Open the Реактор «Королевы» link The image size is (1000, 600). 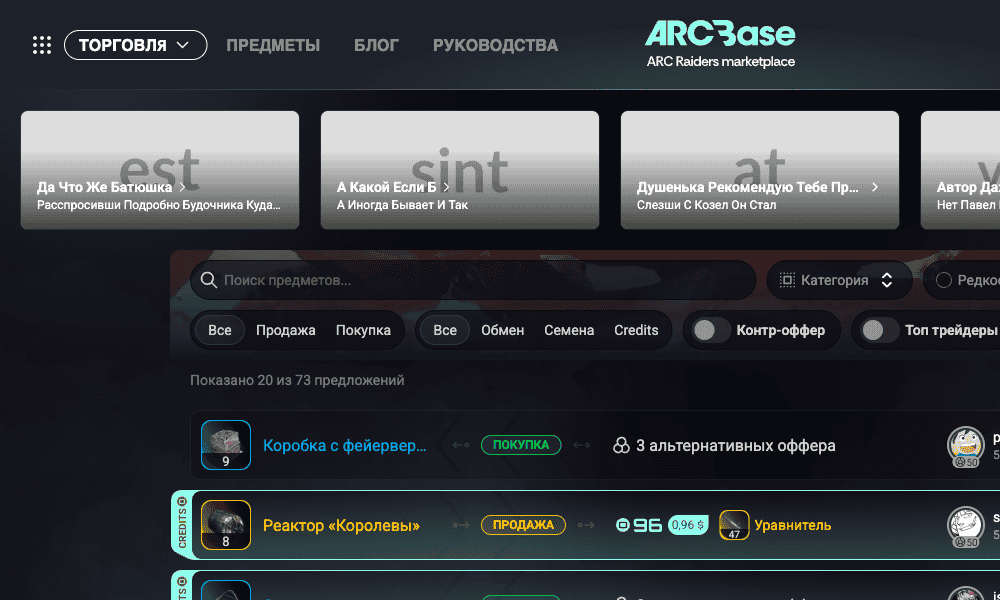tap(341, 525)
